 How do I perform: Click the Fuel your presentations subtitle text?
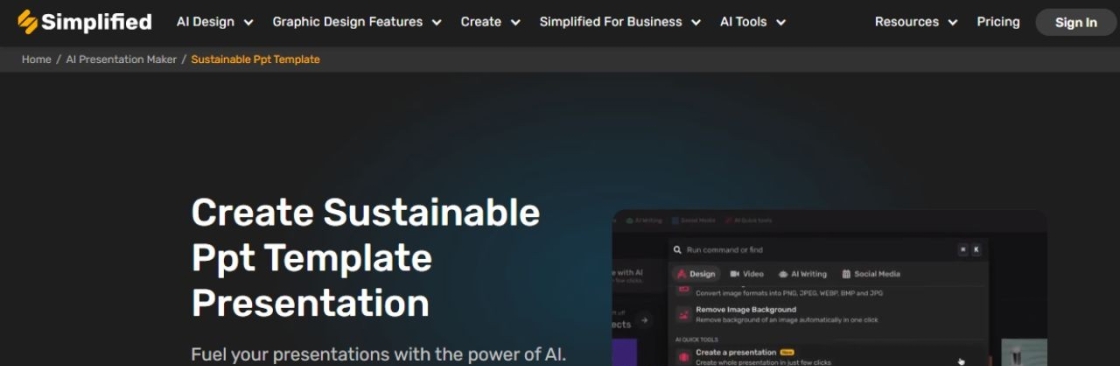click(x=379, y=355)
